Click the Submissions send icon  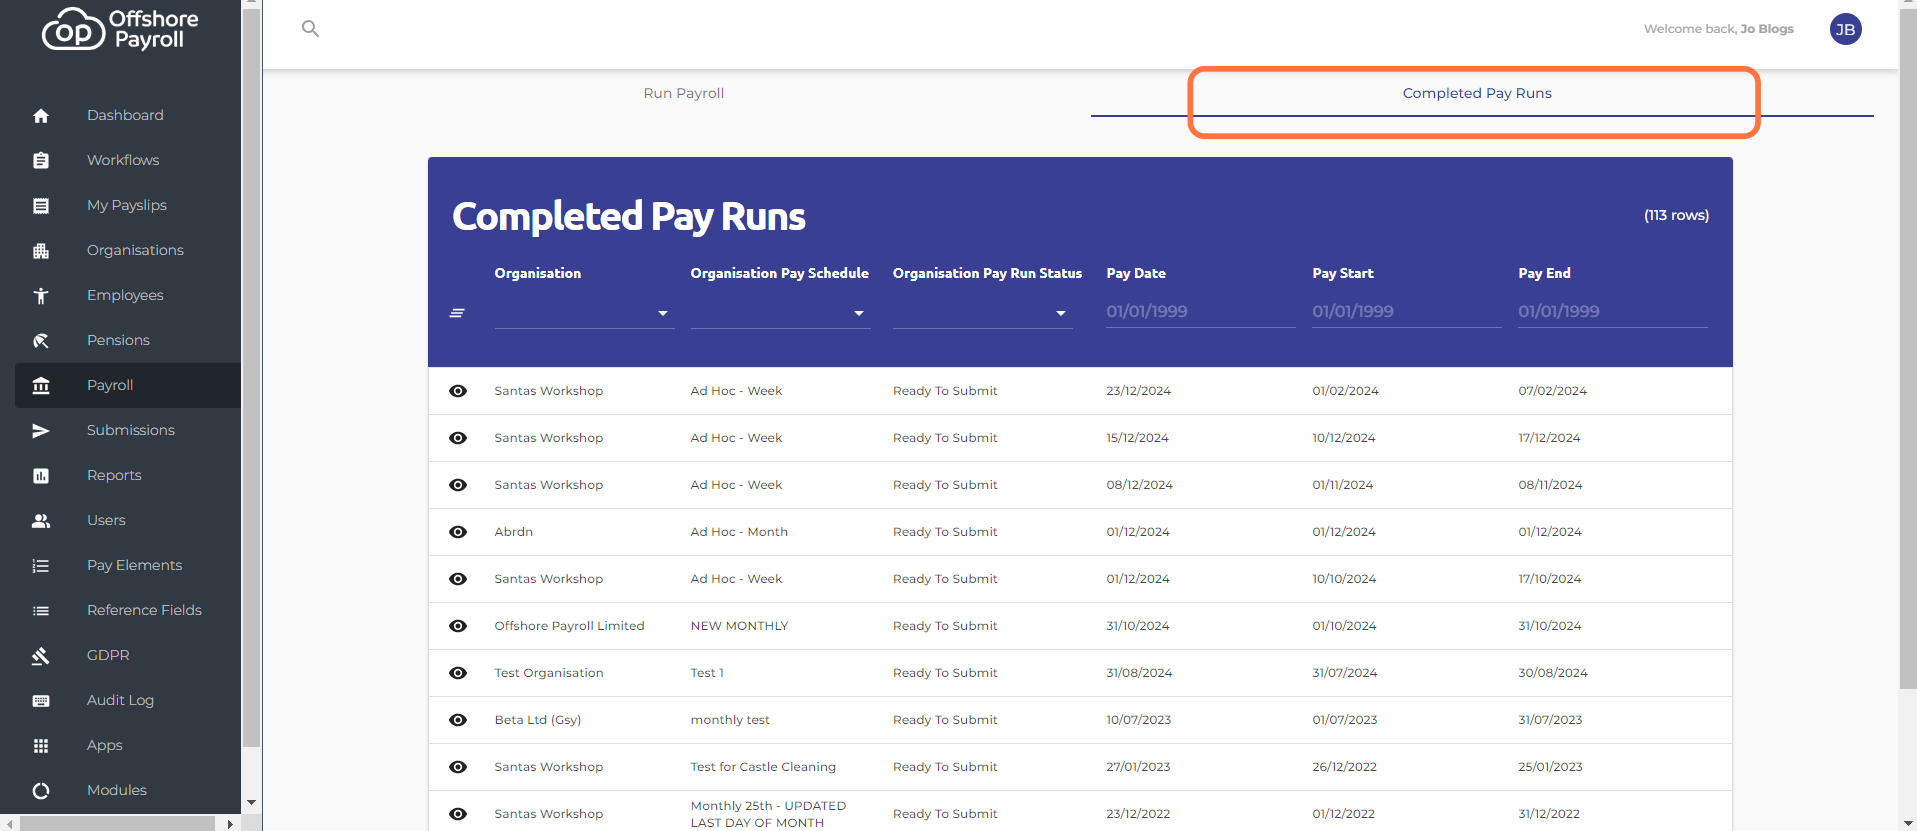pyautogui.click(x=41, y=431)
